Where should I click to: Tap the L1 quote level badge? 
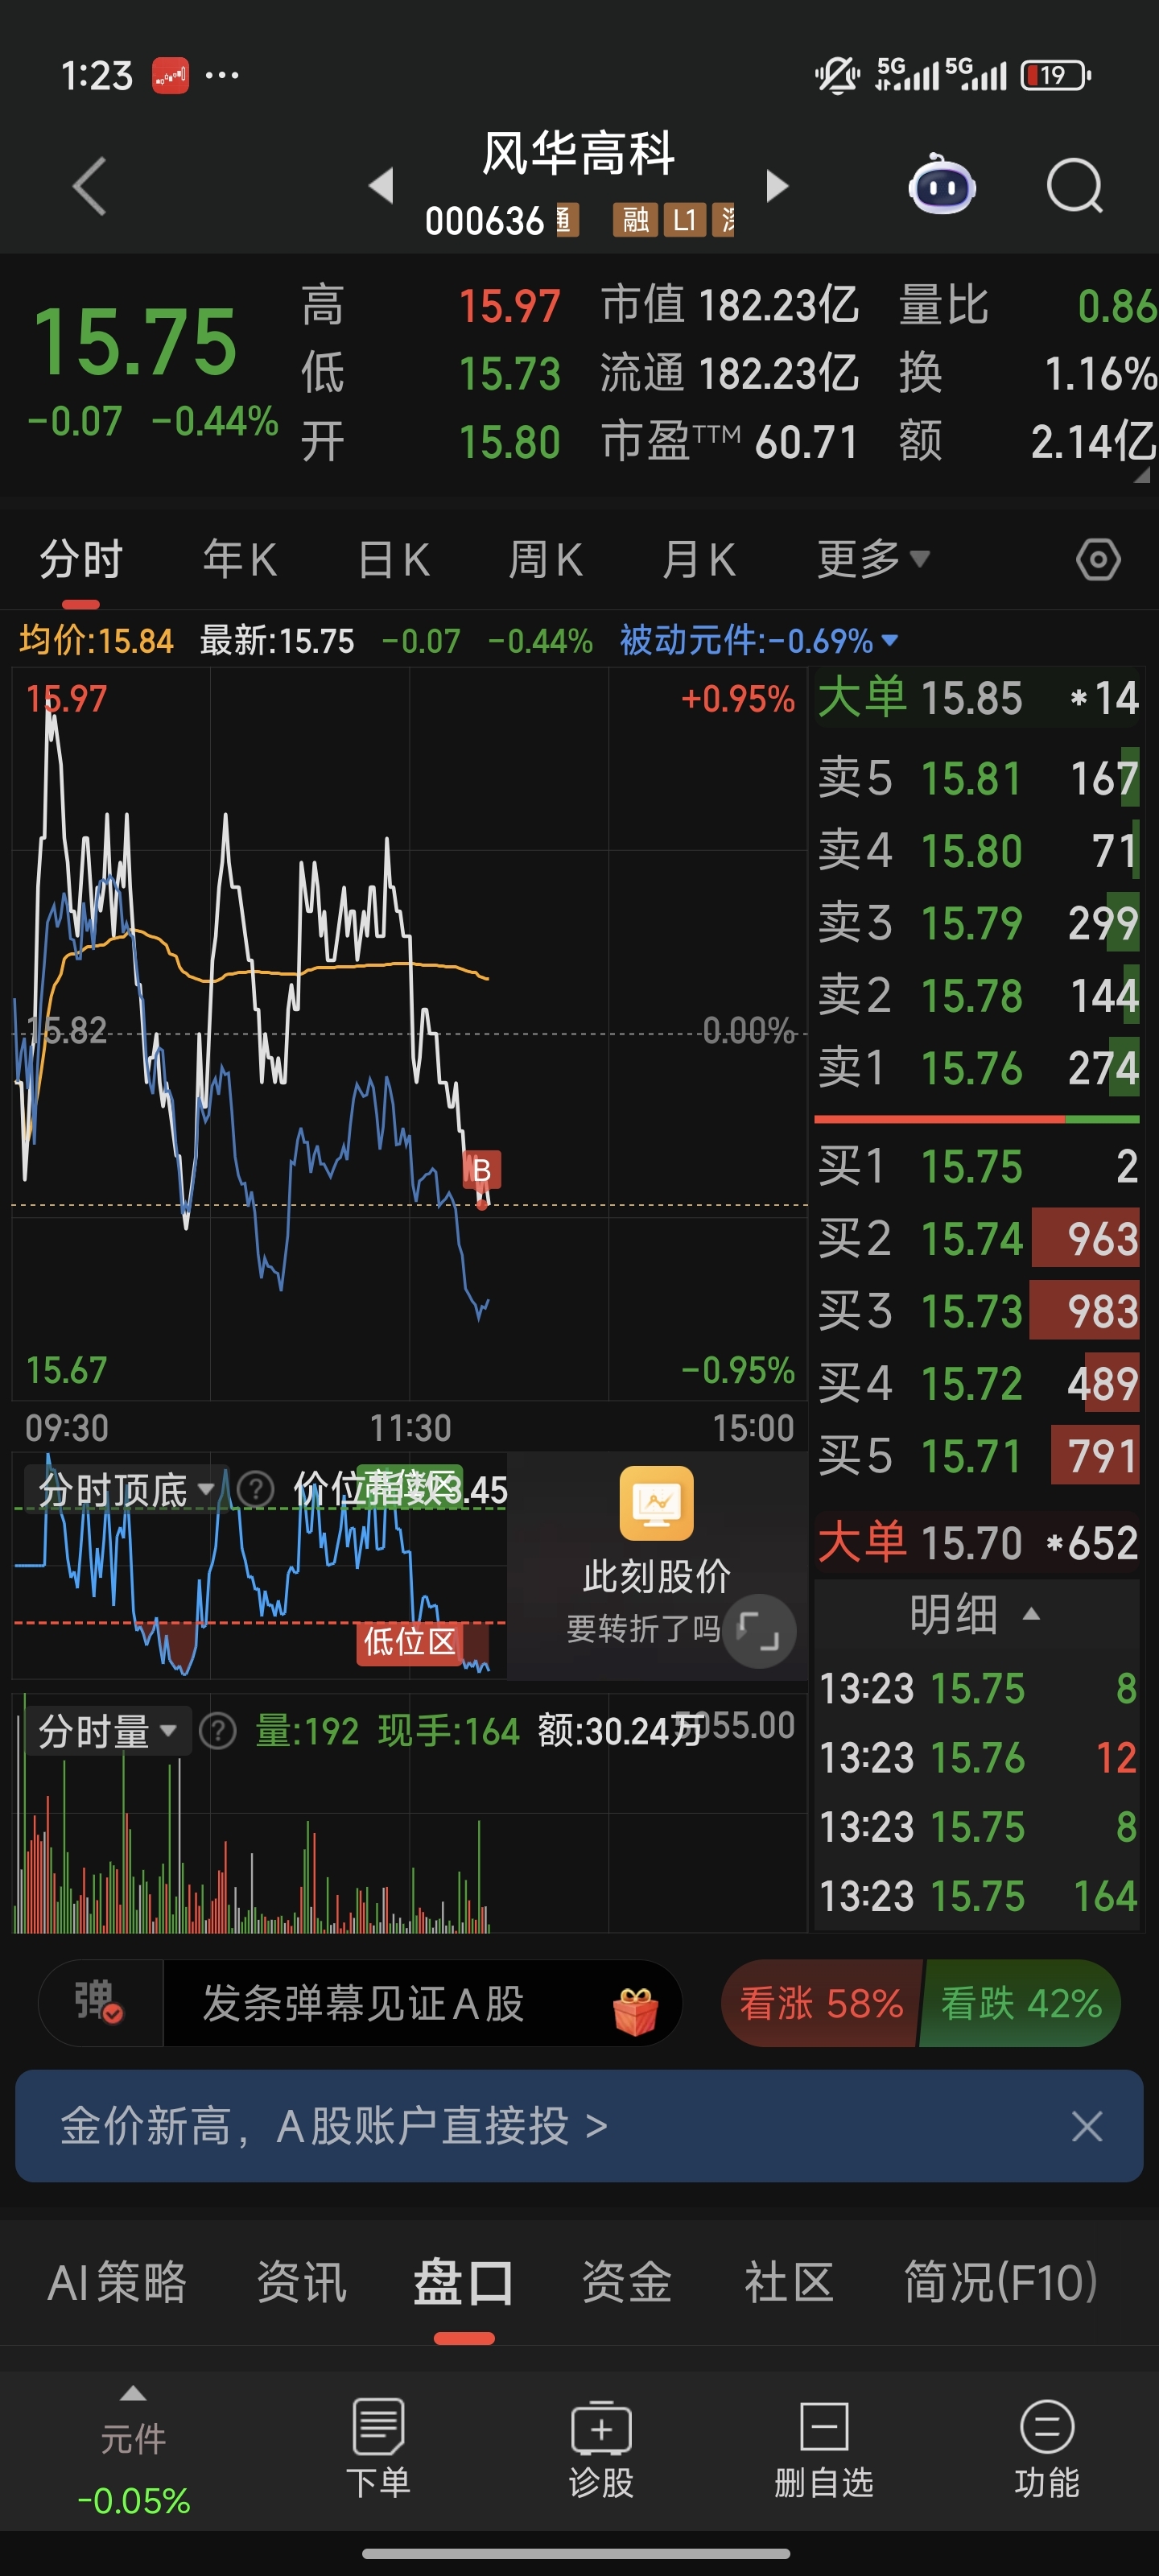[685, 220]
